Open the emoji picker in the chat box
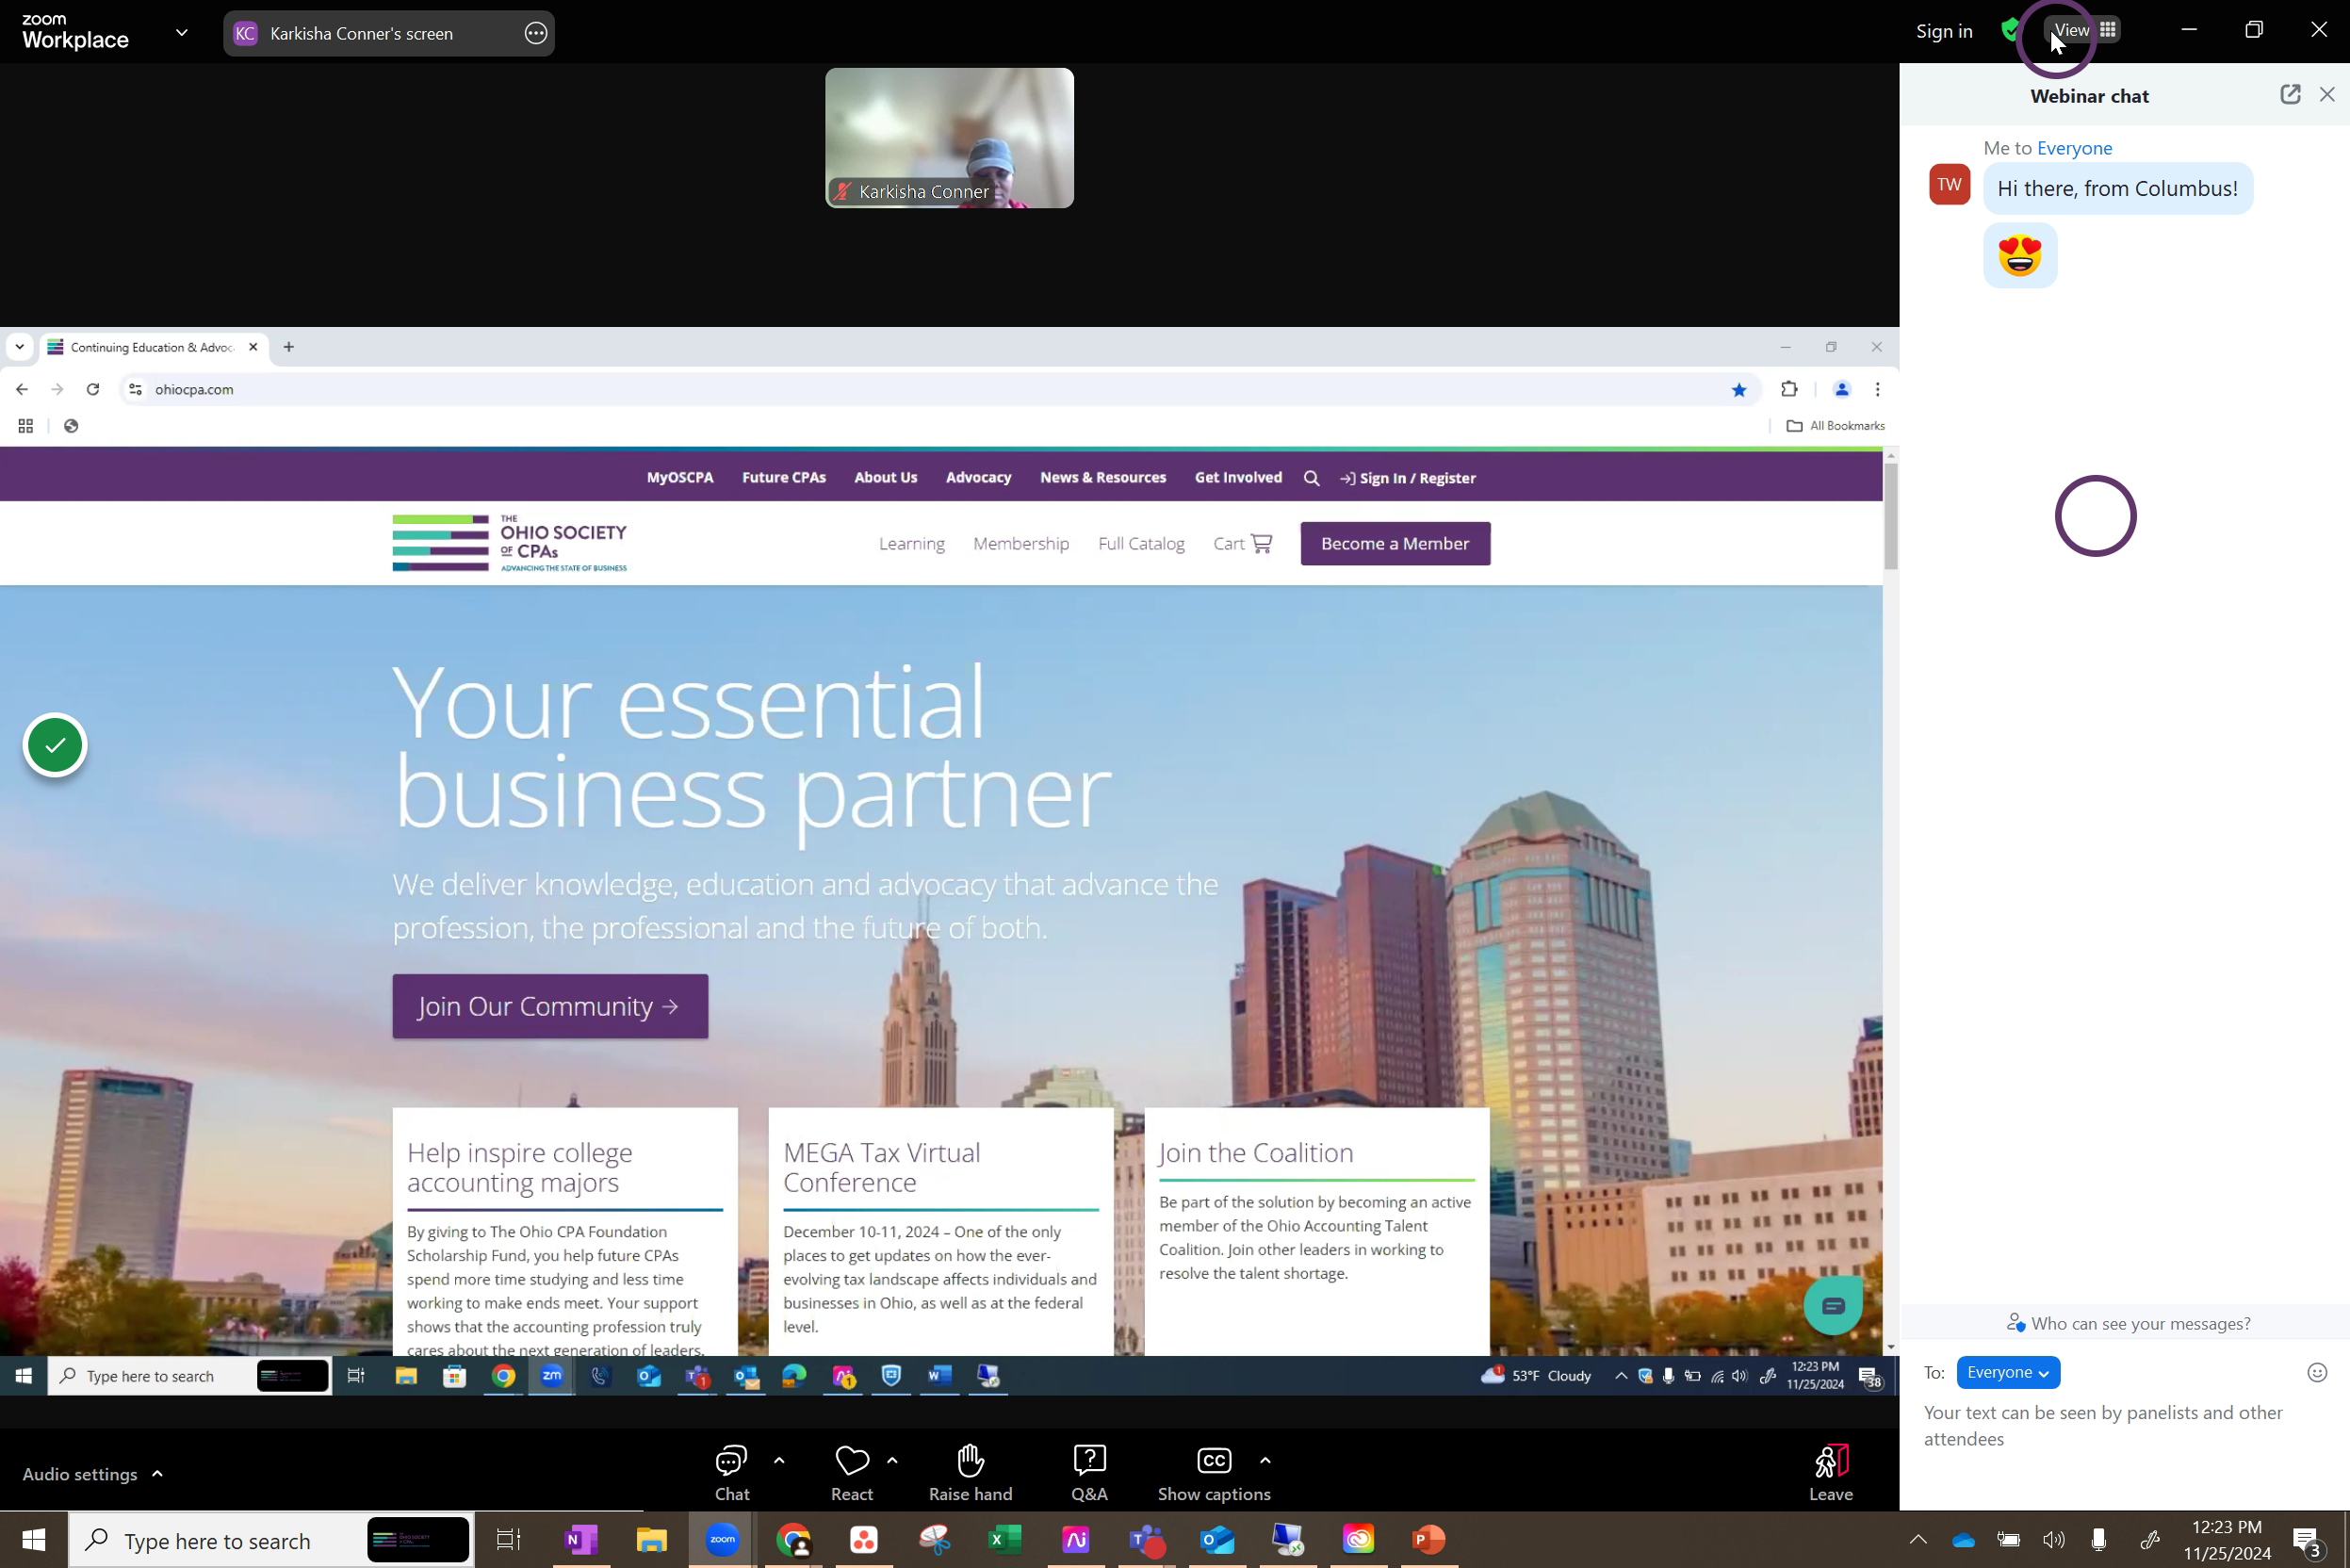Image resolution: width=2350 pixels, height=1568 pixels. coord(2317,1372)
